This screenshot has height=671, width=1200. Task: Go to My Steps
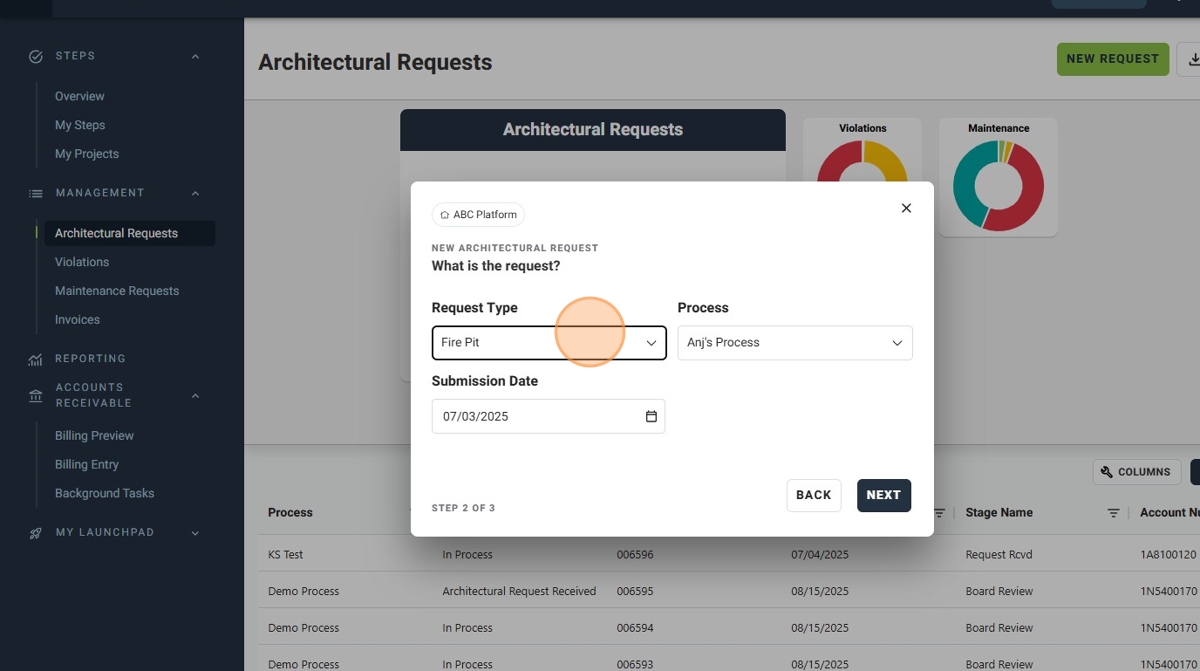pyautogui.click(x=80, y=125)
